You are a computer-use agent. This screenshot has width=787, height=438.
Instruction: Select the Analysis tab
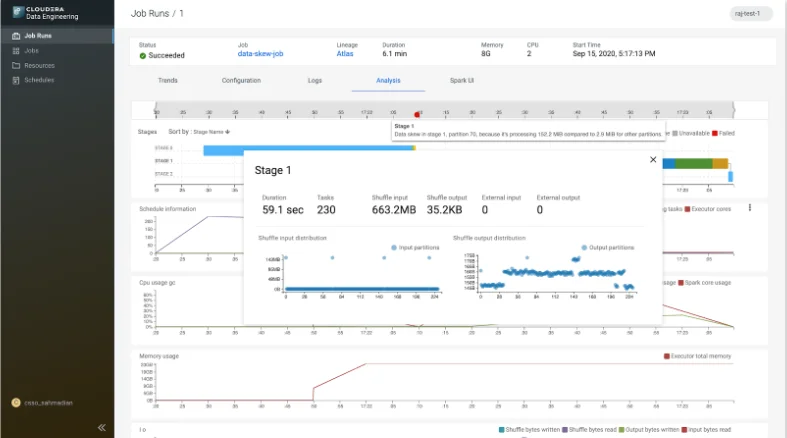(x=388, y=80)
